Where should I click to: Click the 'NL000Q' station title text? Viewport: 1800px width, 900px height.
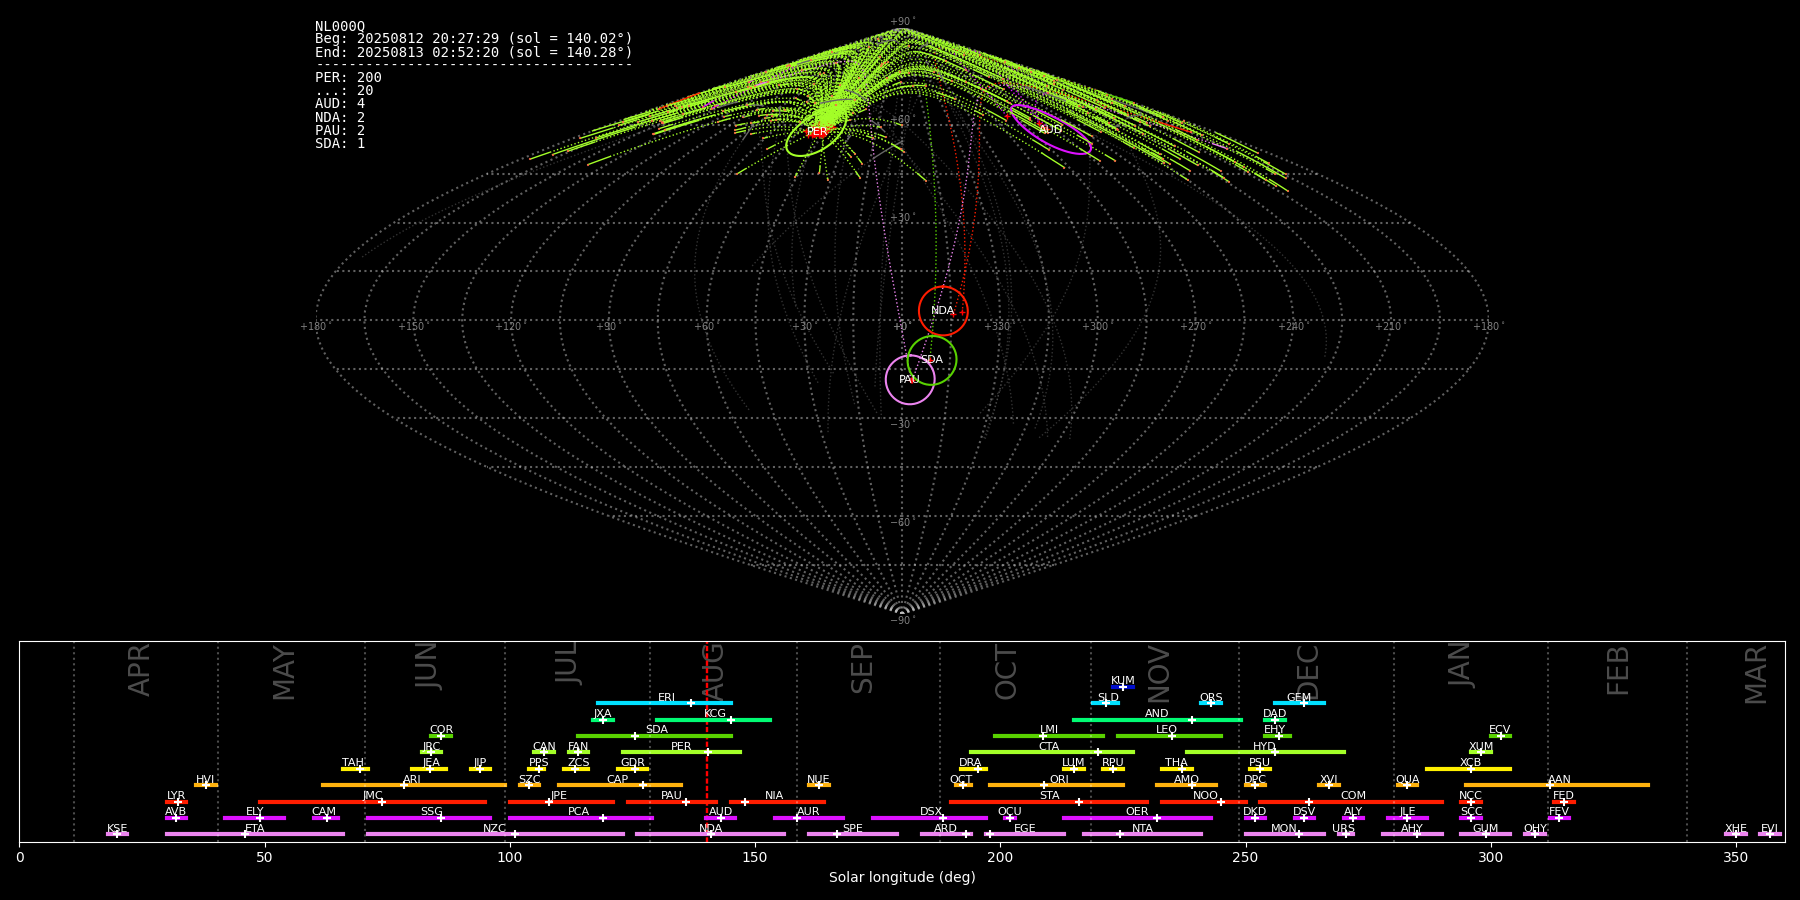tap(340, 27)
